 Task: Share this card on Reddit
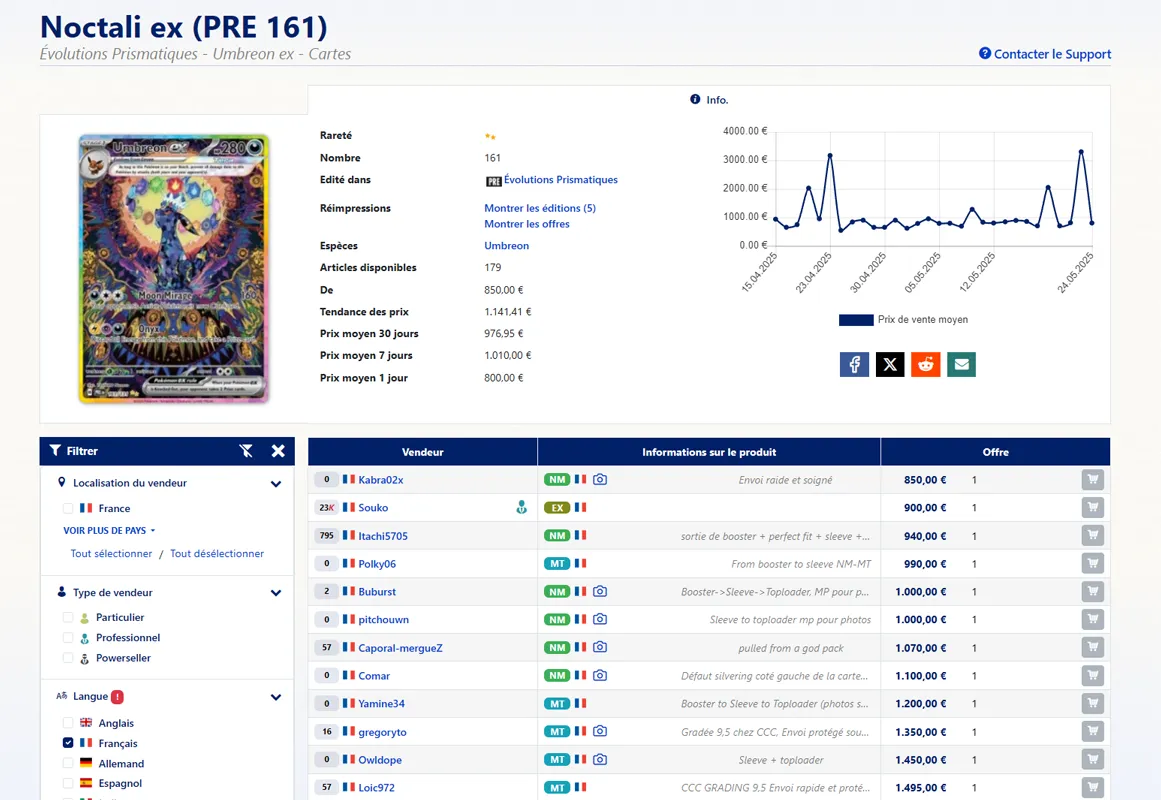(926, 364)
